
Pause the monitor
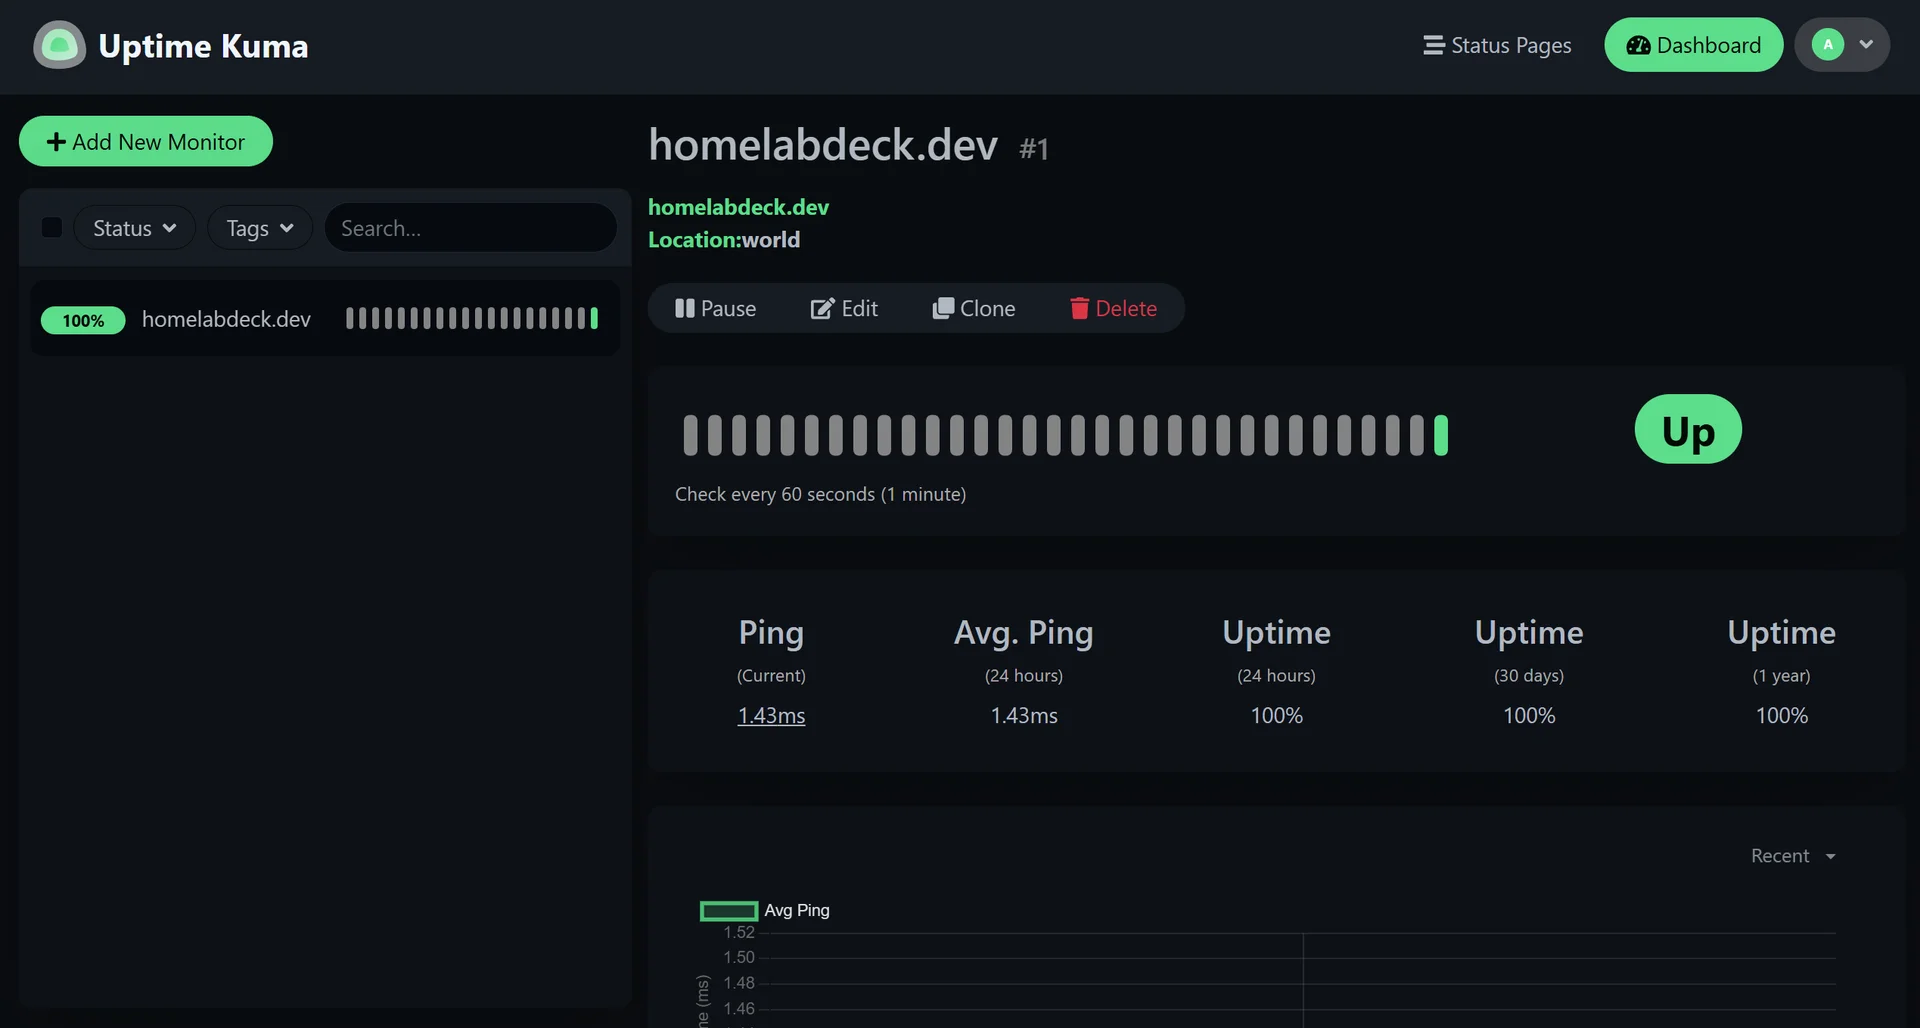pyautogui.click(x=715, y=308)
